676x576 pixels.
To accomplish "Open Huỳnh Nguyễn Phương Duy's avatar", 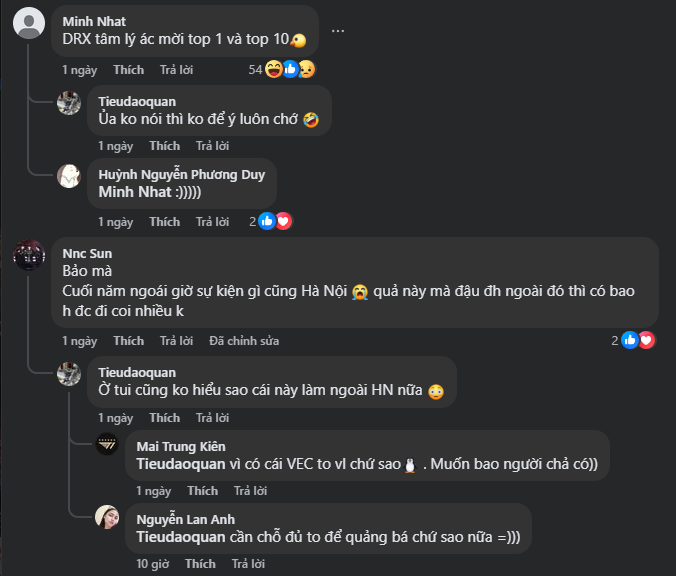I will 69,176.
